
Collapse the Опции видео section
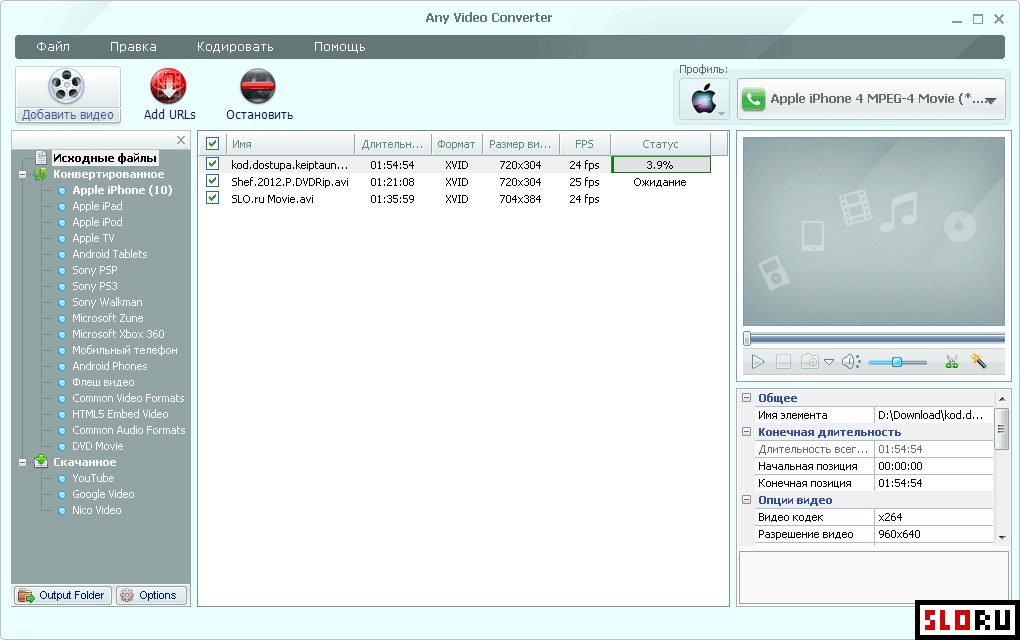[746, 500]
